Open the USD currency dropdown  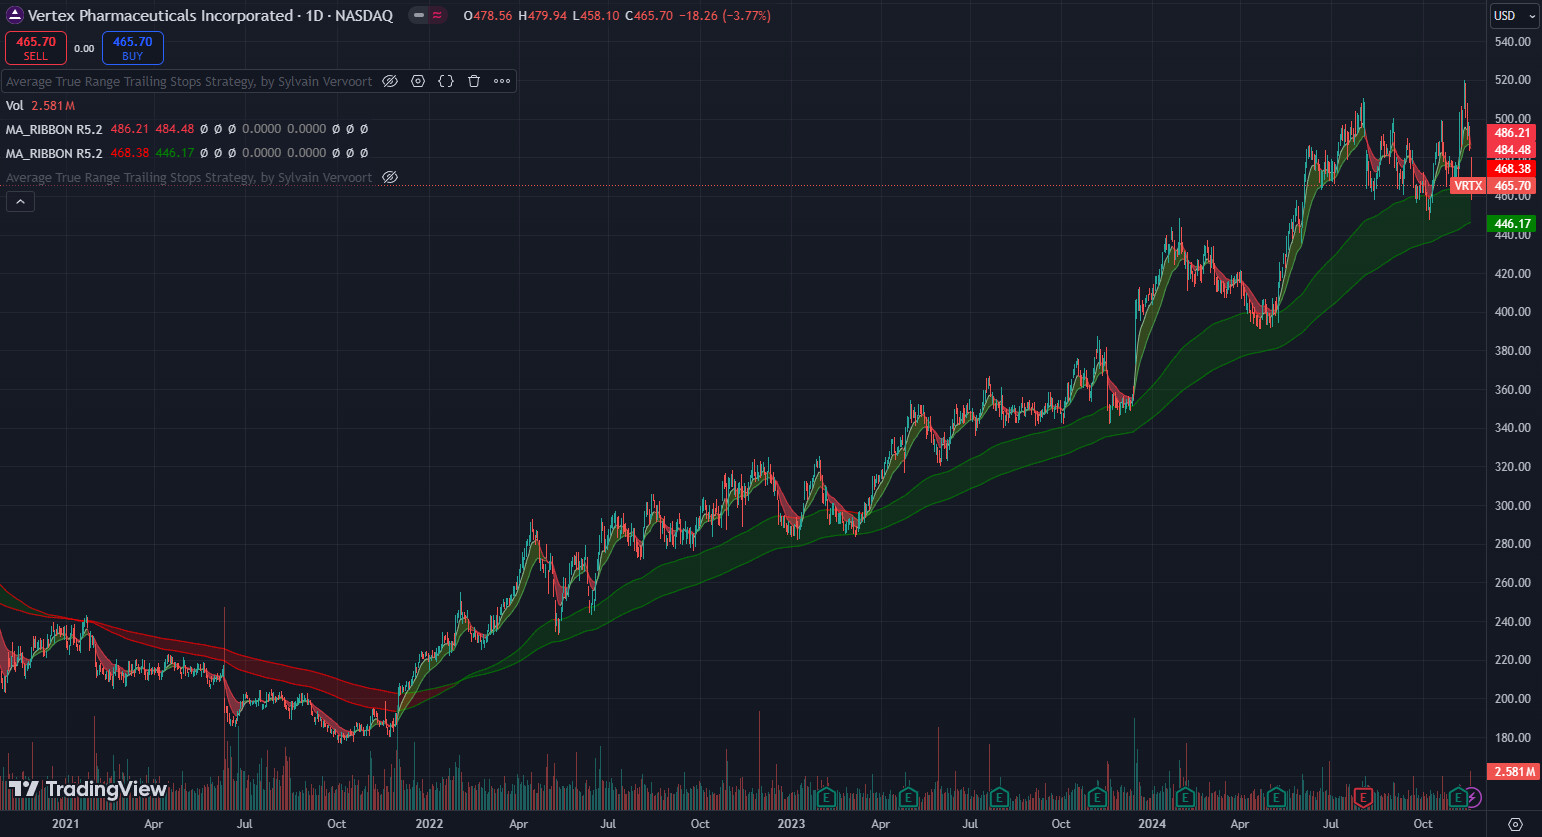coord(1514,15)
